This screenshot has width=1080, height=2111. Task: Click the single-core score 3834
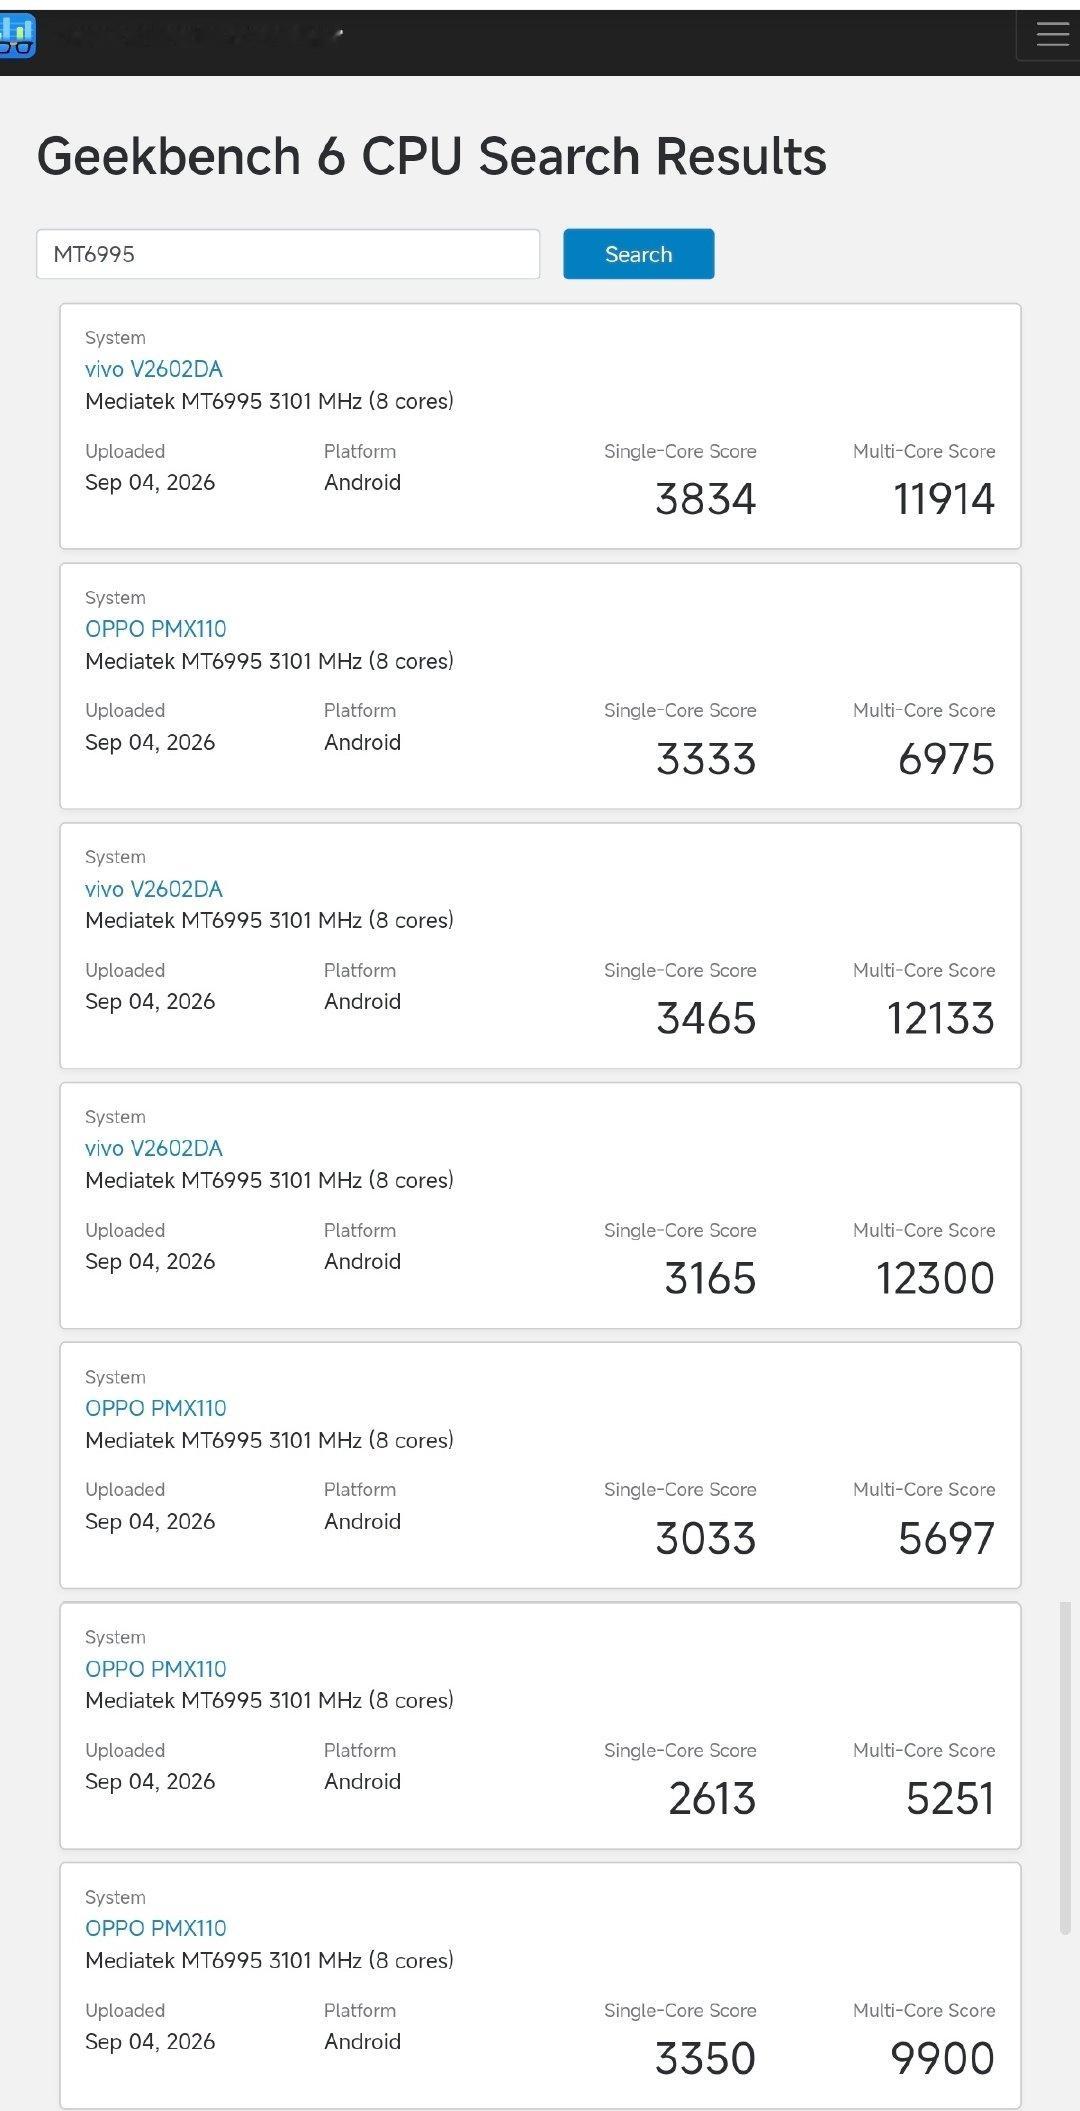[706, 499]
